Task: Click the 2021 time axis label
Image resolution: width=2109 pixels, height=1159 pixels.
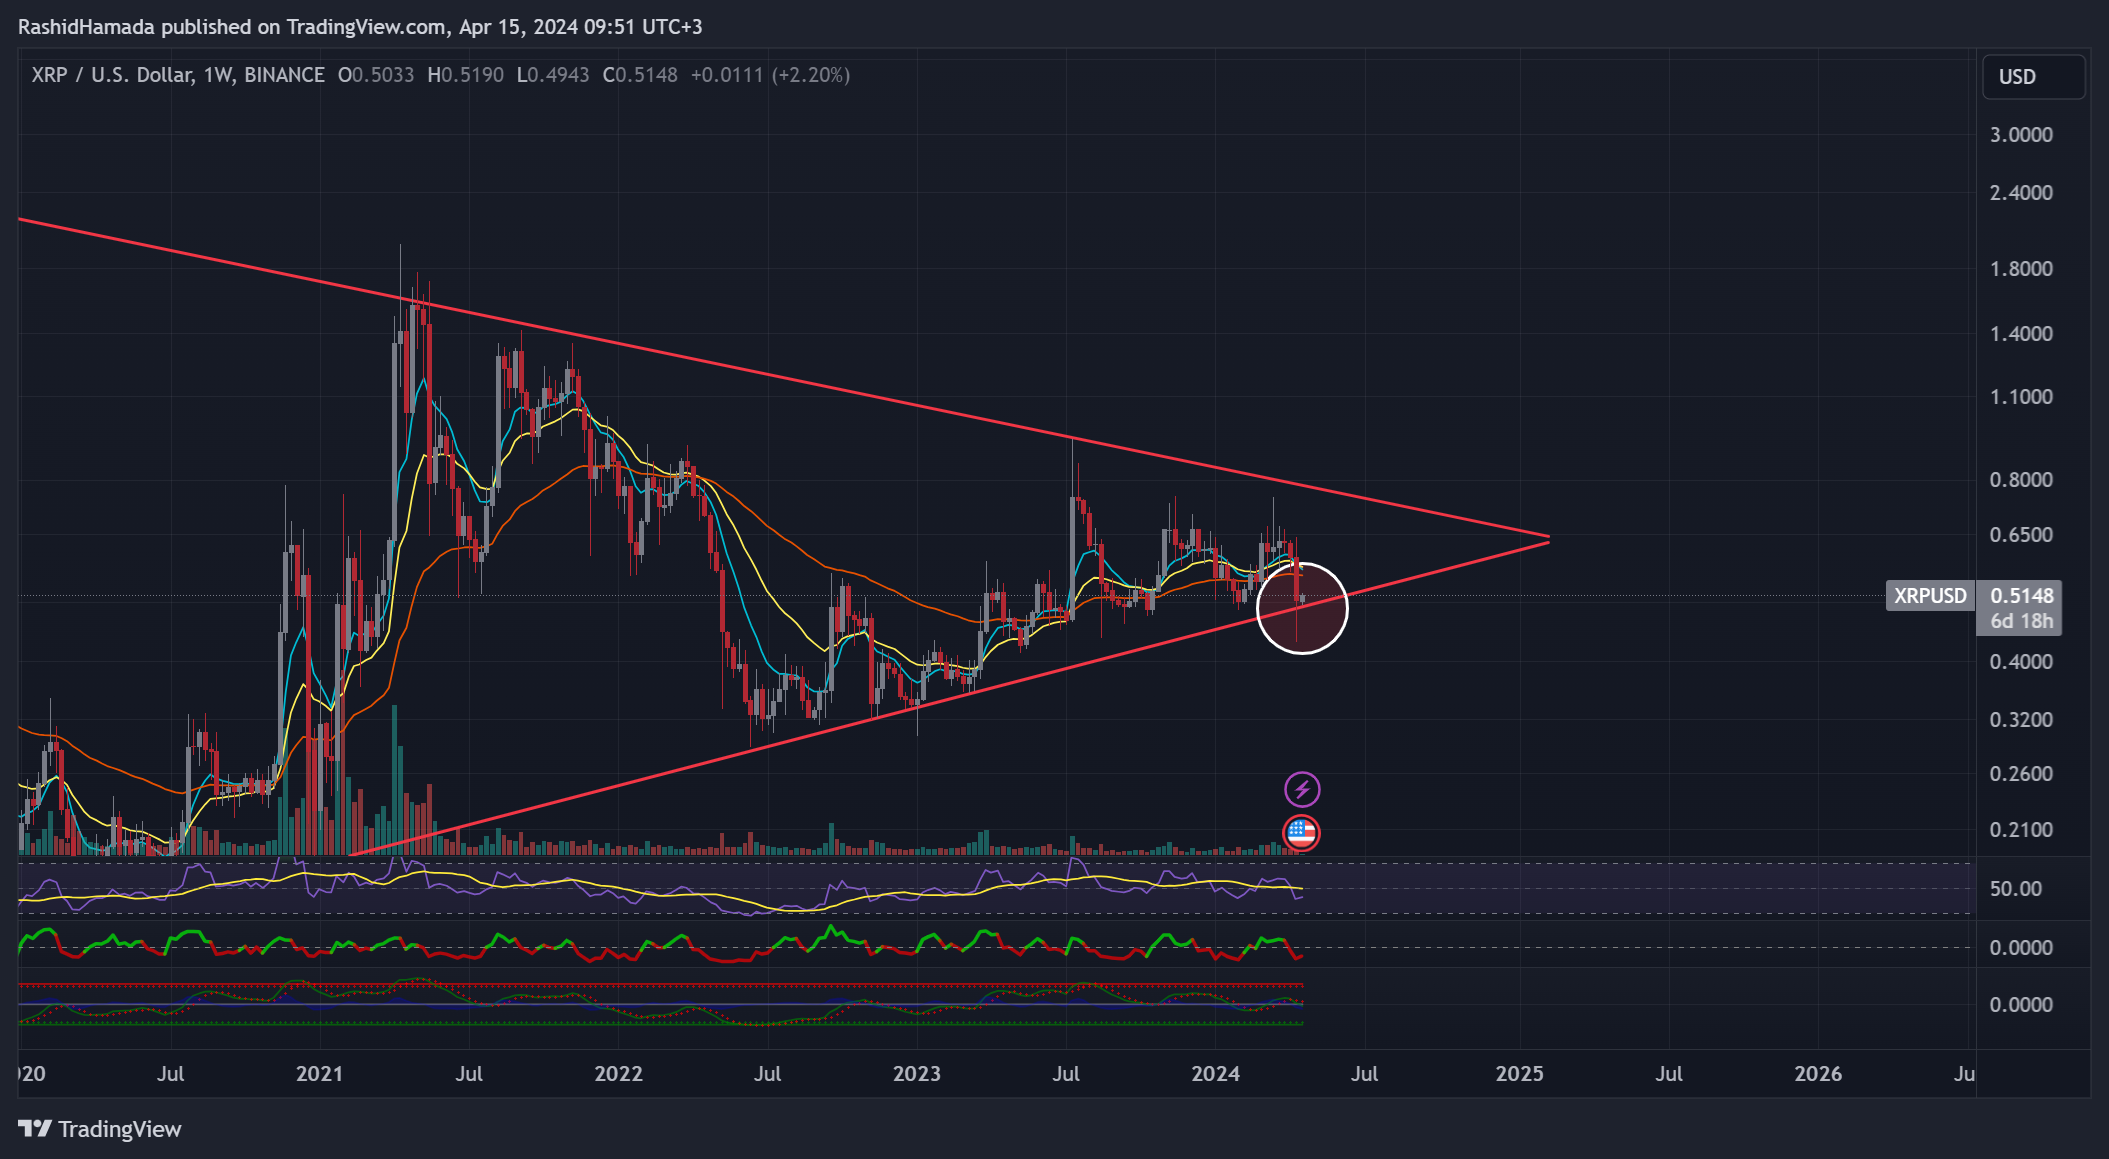Action: click(x=320, y=1074)
